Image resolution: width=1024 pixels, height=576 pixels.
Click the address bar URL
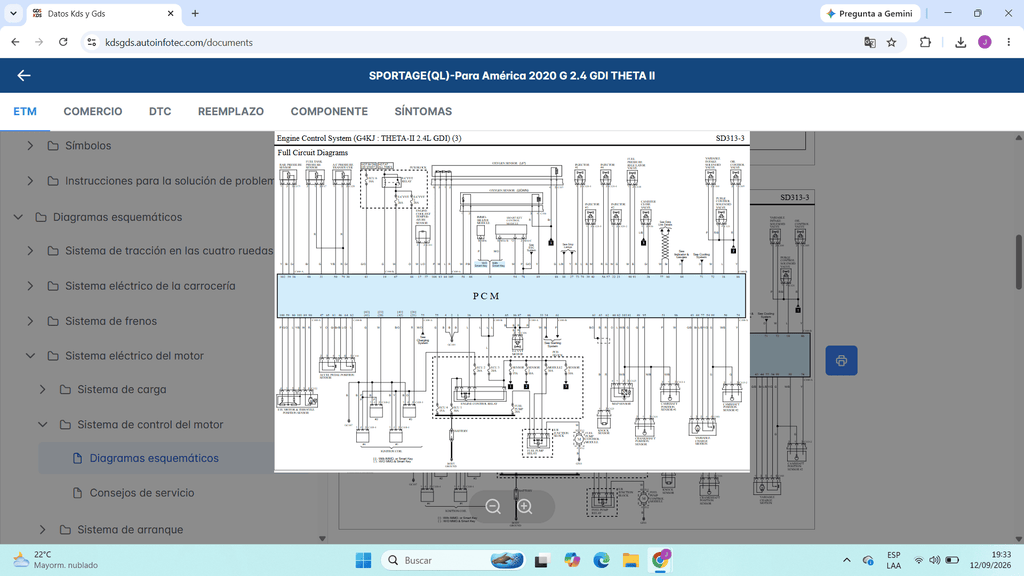[179, 42]
